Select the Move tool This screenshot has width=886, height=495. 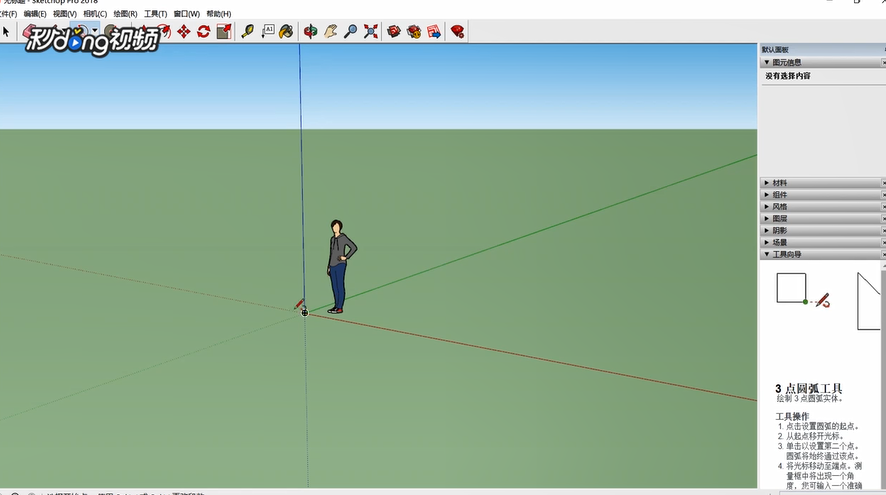pyautogui.click(x=184, y=32)
